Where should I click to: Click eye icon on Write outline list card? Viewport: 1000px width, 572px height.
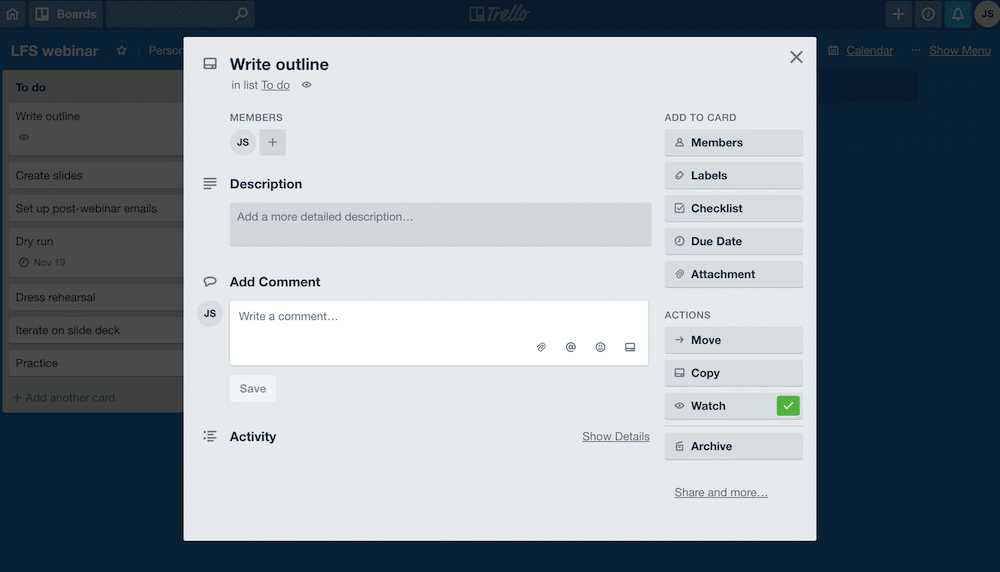point(24,137)
